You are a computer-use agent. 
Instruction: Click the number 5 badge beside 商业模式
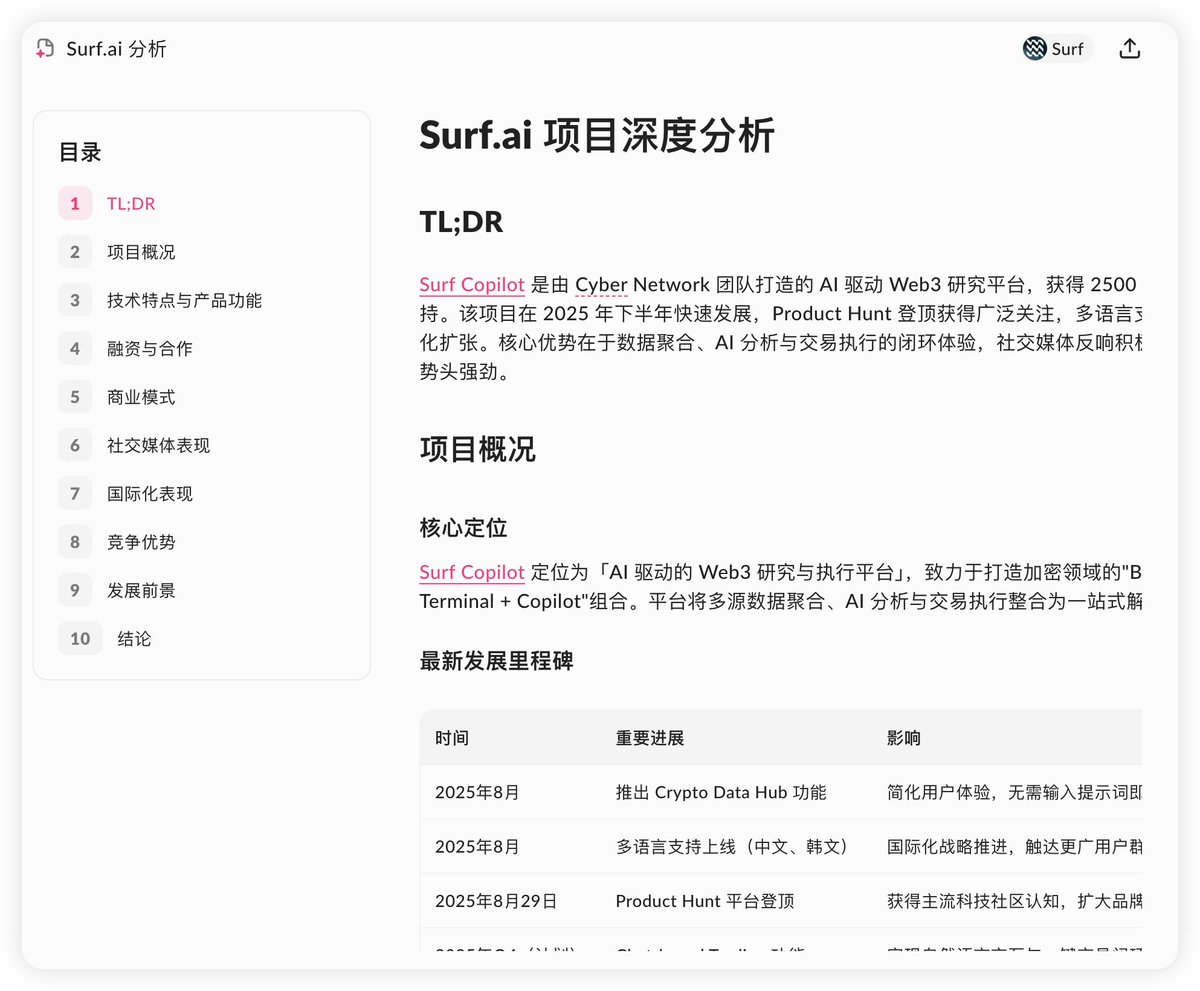pyautogui.click(x=75, y=396)
